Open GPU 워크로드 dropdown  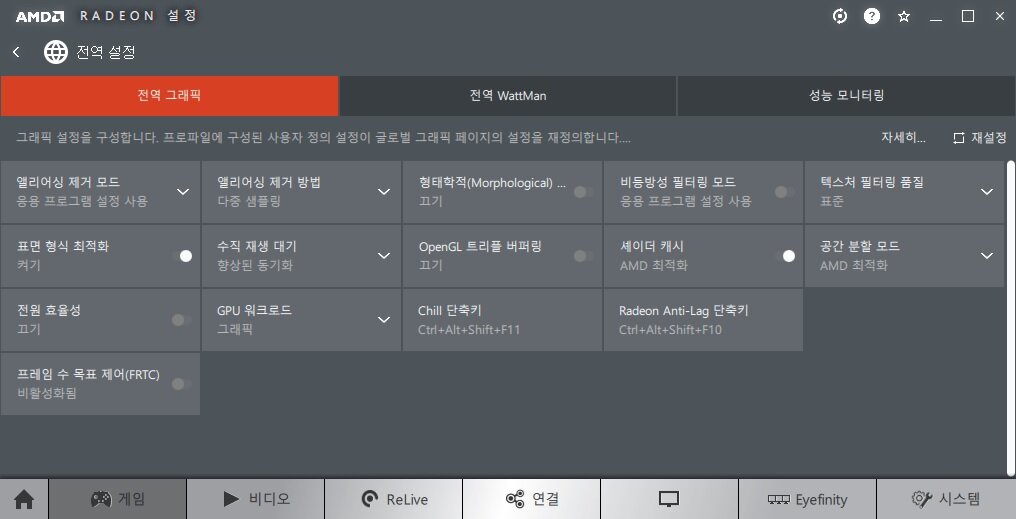point(384,320)
